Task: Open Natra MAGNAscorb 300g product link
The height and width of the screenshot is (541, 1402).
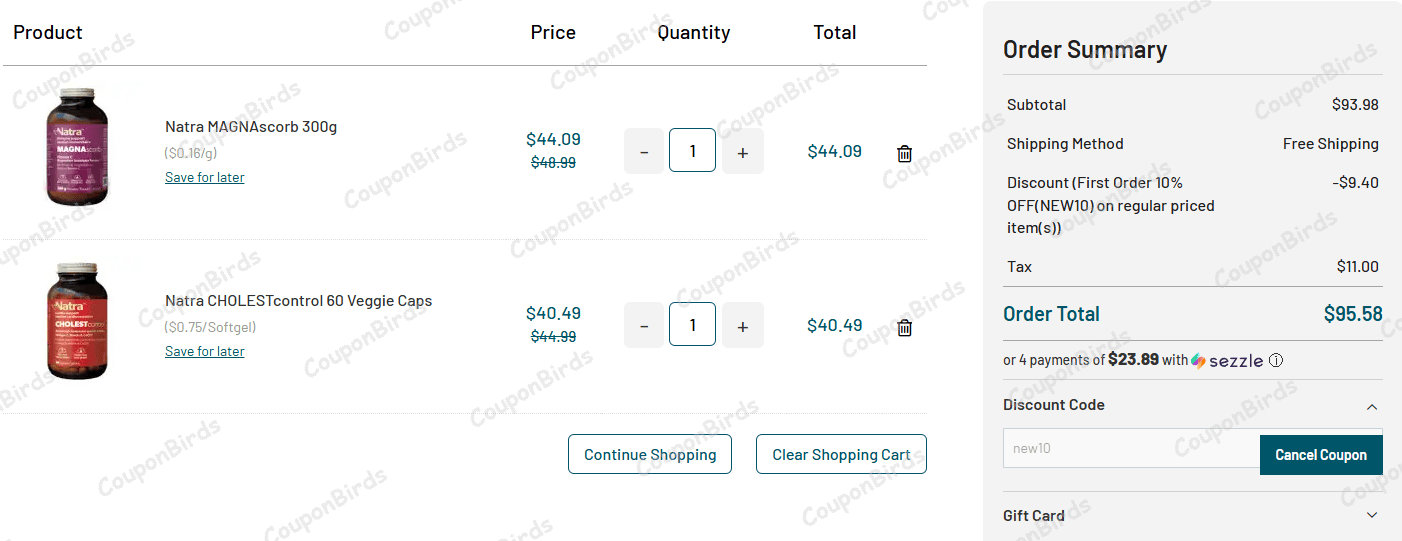Action: click(x=251, y=127)
